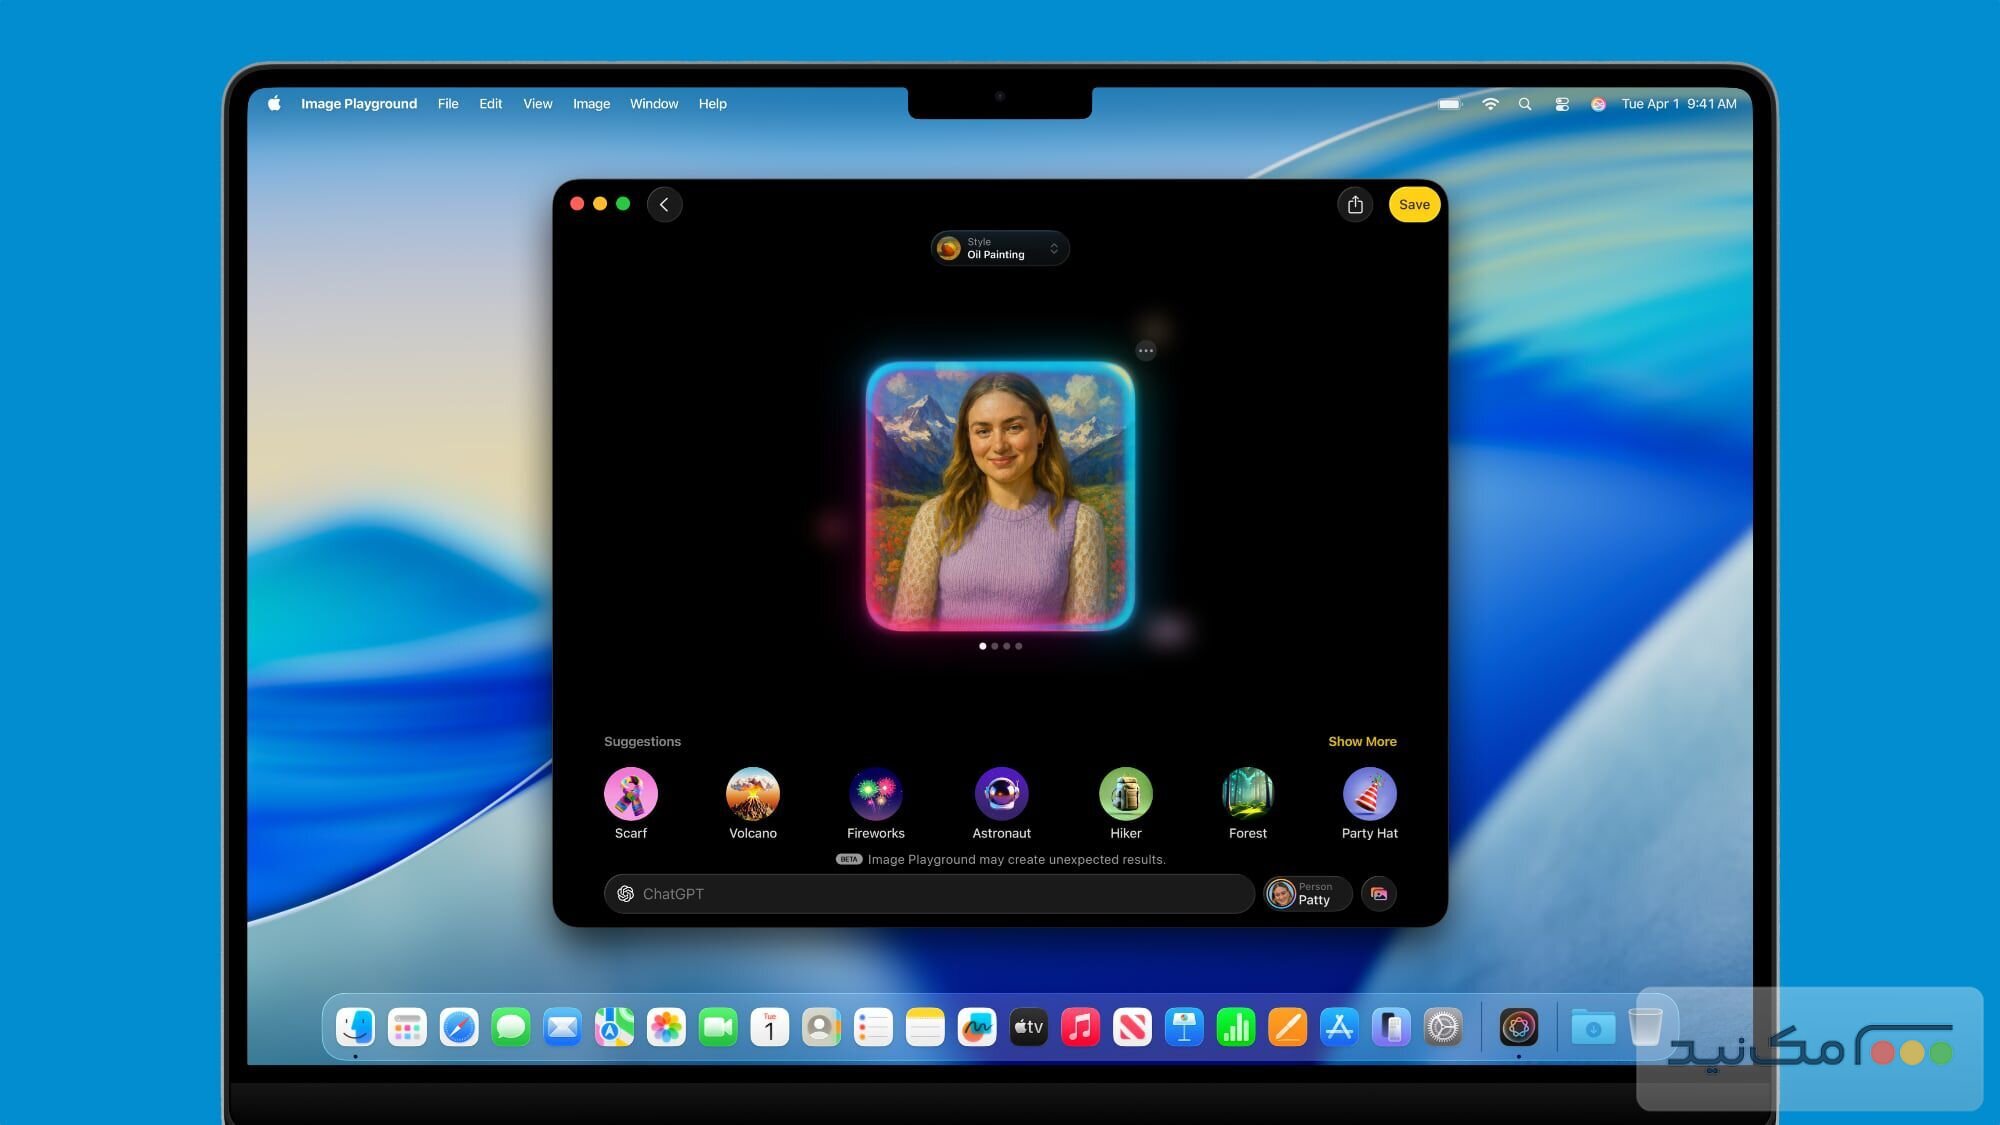Apply the Hiker suggestion
2000x1125 pixels.
(1125, 793)
